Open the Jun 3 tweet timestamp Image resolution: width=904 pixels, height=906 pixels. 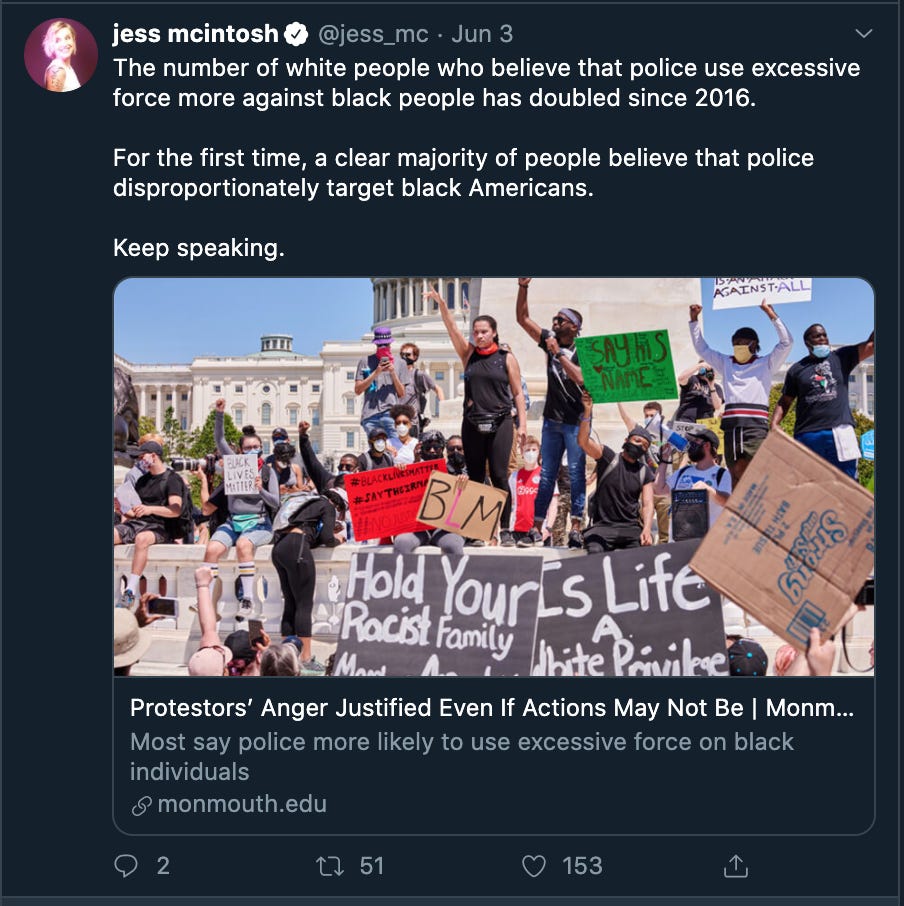tap(482, 34)
